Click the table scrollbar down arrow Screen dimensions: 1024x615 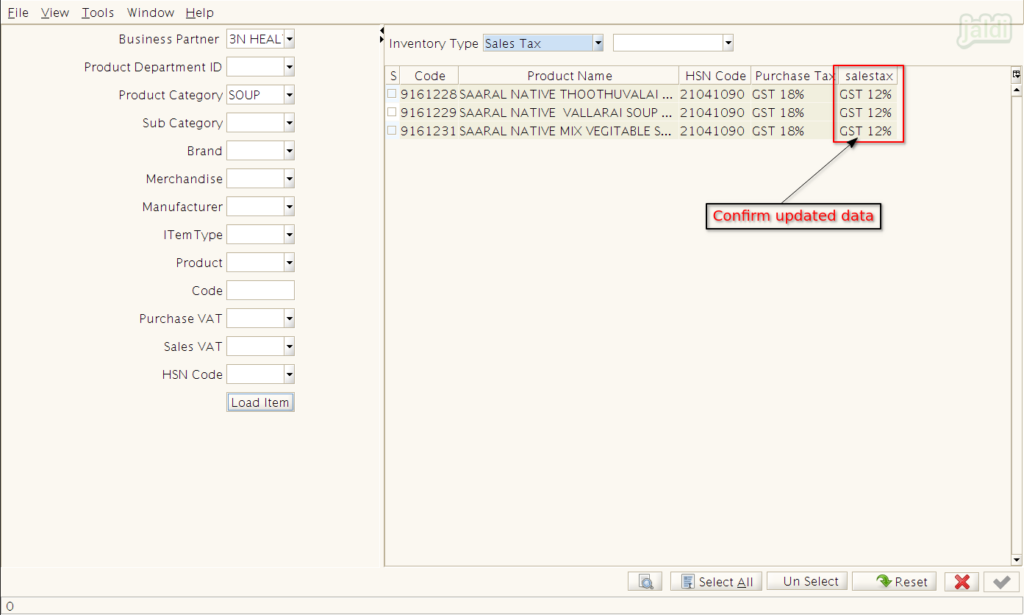(1016, 560)
